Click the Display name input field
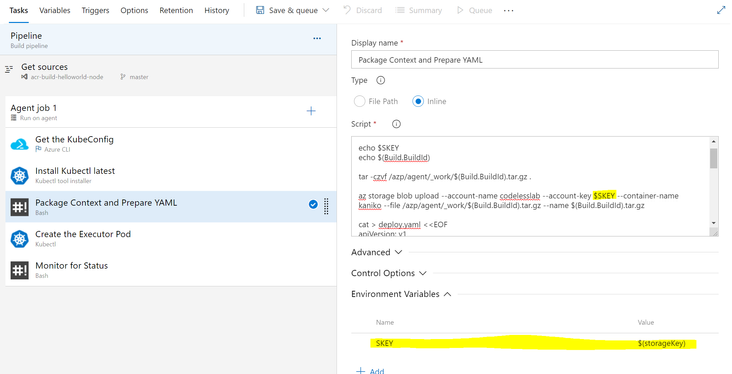This screenshot has width=732, height=374. tap(535, 60)
